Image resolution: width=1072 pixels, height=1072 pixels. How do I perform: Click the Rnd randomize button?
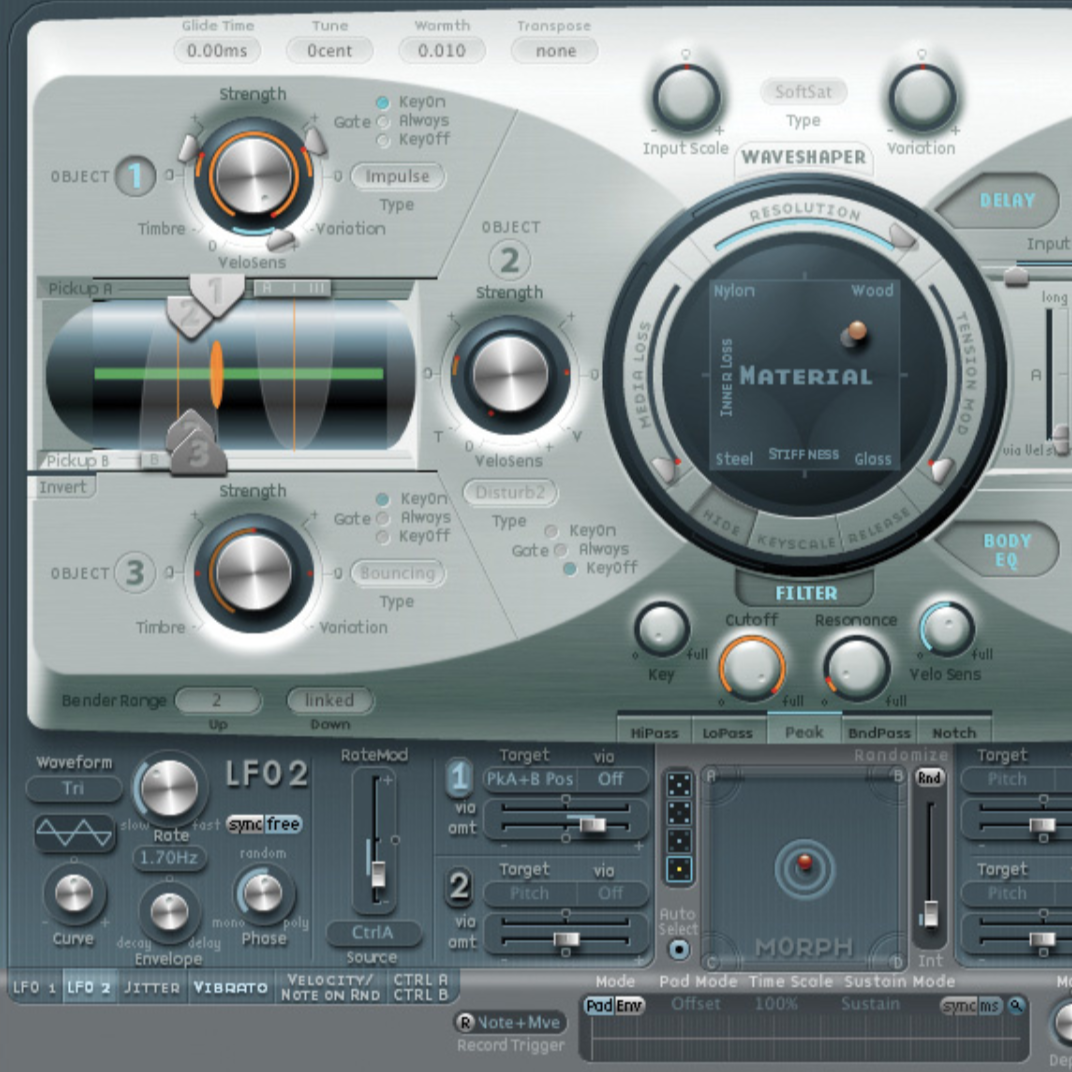930,778
